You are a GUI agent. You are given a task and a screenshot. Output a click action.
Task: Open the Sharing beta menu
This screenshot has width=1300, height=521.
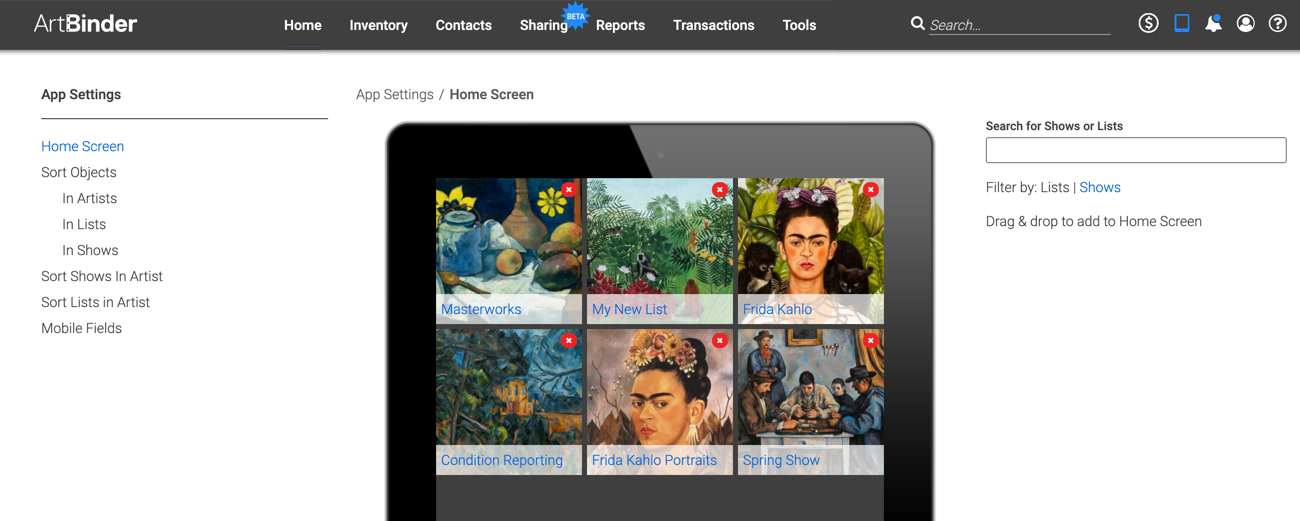click(544, 25)
